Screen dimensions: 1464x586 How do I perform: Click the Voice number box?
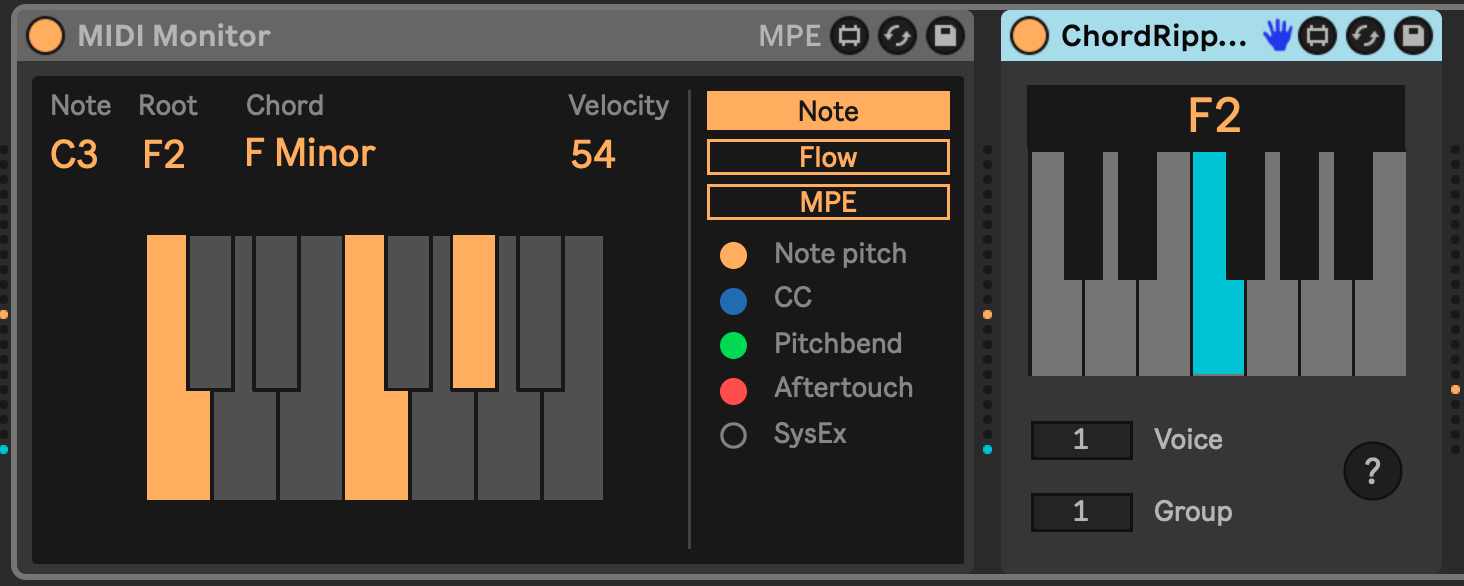pos(1081,440)
